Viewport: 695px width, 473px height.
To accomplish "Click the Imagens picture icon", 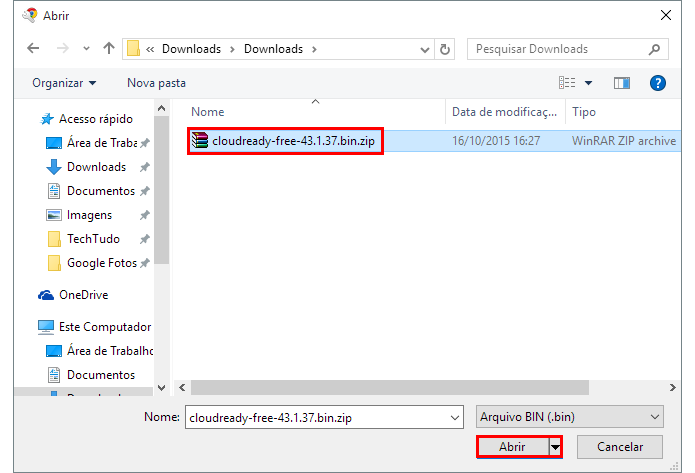I will (54, 215).
